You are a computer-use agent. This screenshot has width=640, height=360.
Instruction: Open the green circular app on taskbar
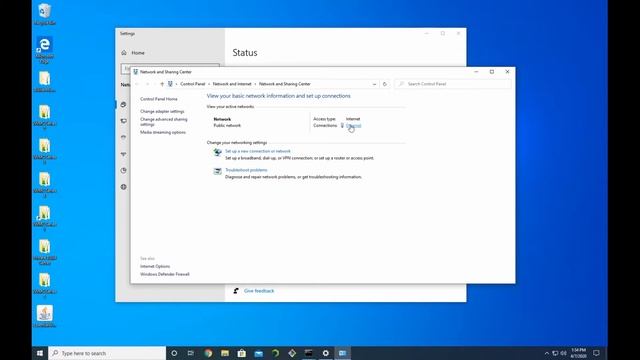(275, 353)
